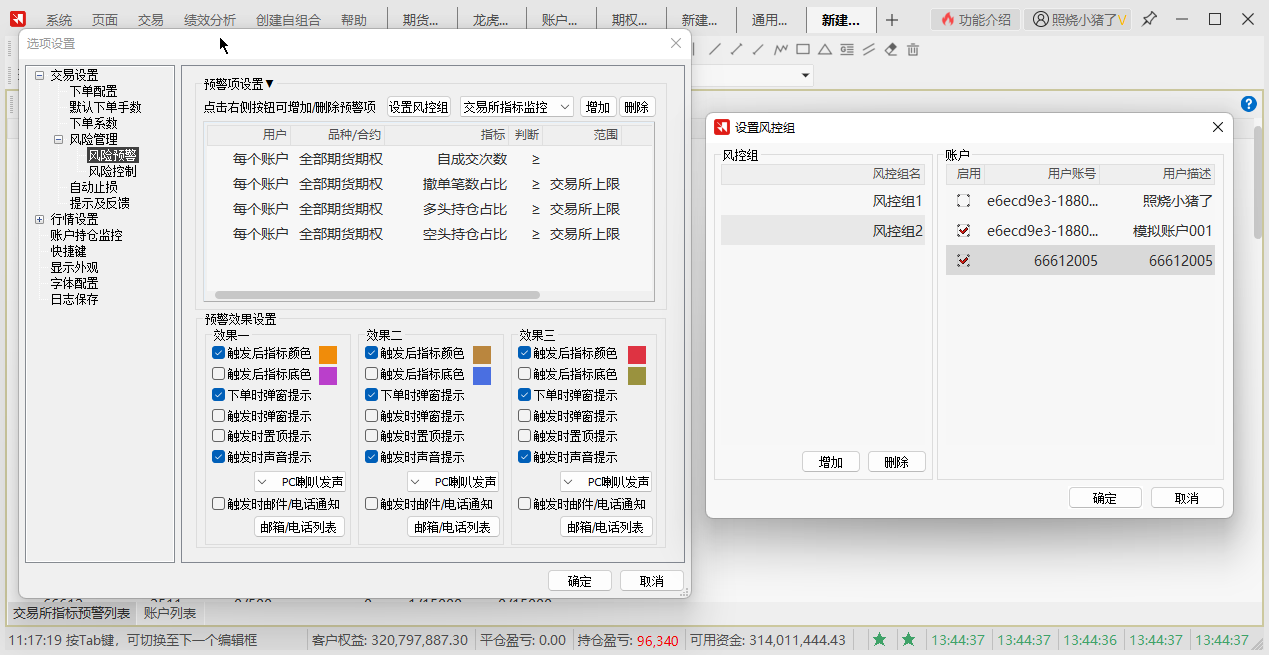Open 功能介绍 with the flame icon
Image resolution: width=1269 pixels, height=655 pixels.
[976, 19]
